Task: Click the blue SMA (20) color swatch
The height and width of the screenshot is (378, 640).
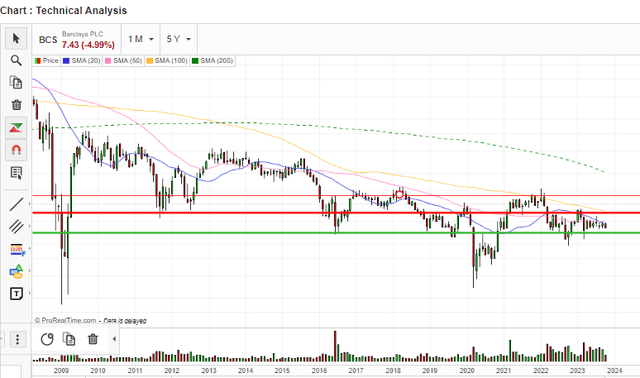Action: pyautogui.click(x=66, y=61)
